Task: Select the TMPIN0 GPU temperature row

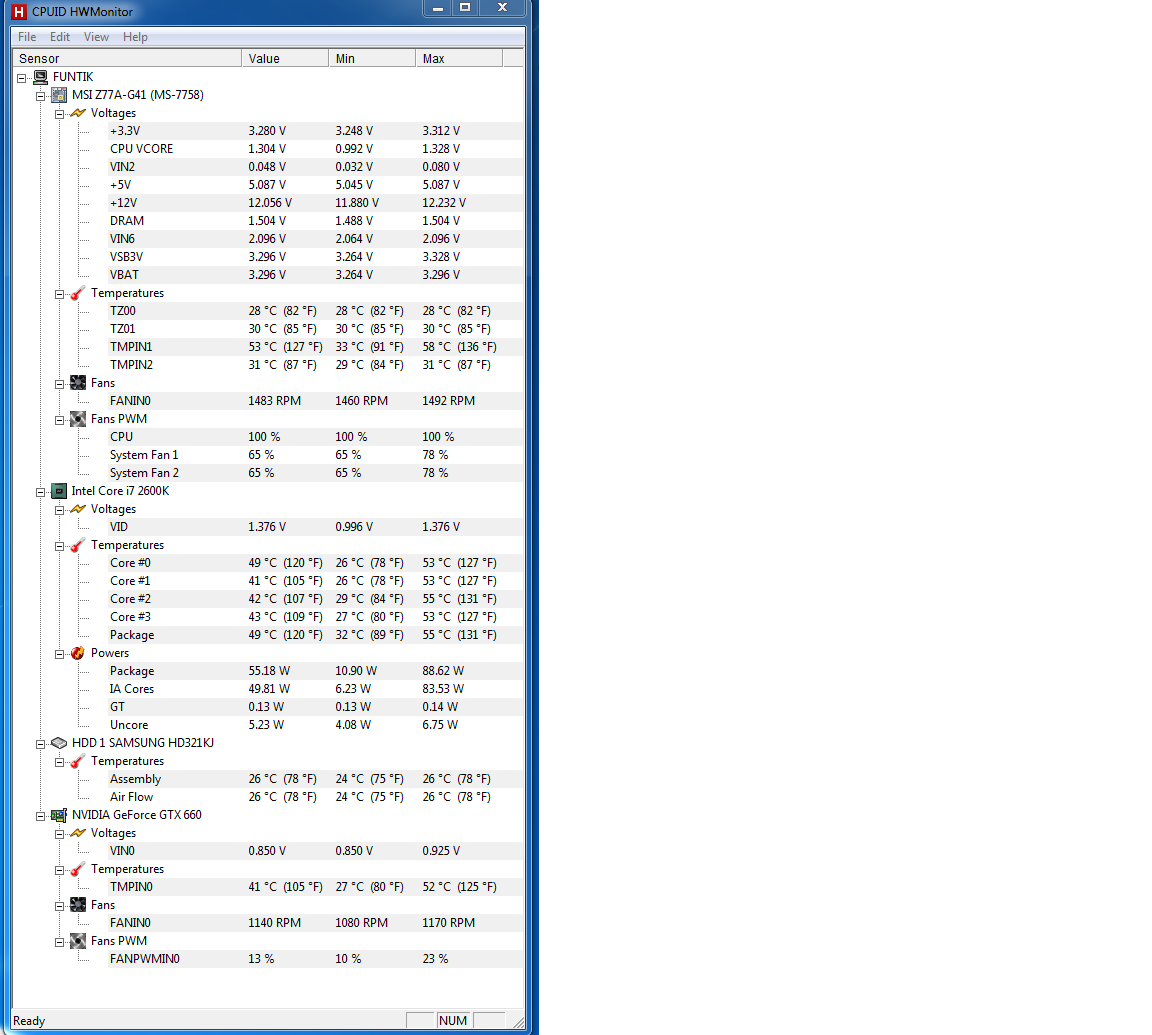Action: click(315, 887)
